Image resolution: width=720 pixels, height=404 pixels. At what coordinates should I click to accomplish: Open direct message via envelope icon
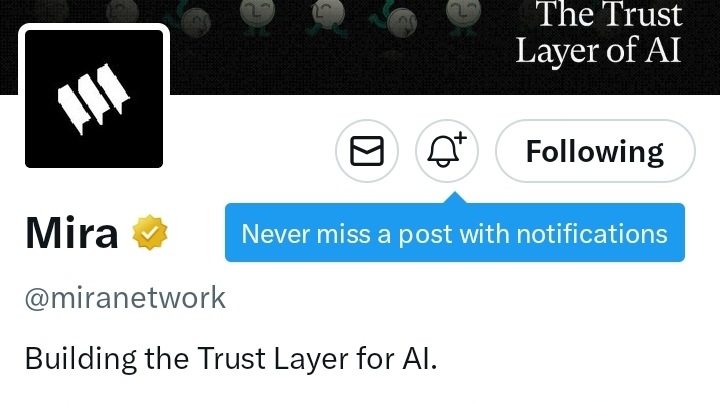coord(367,151)
